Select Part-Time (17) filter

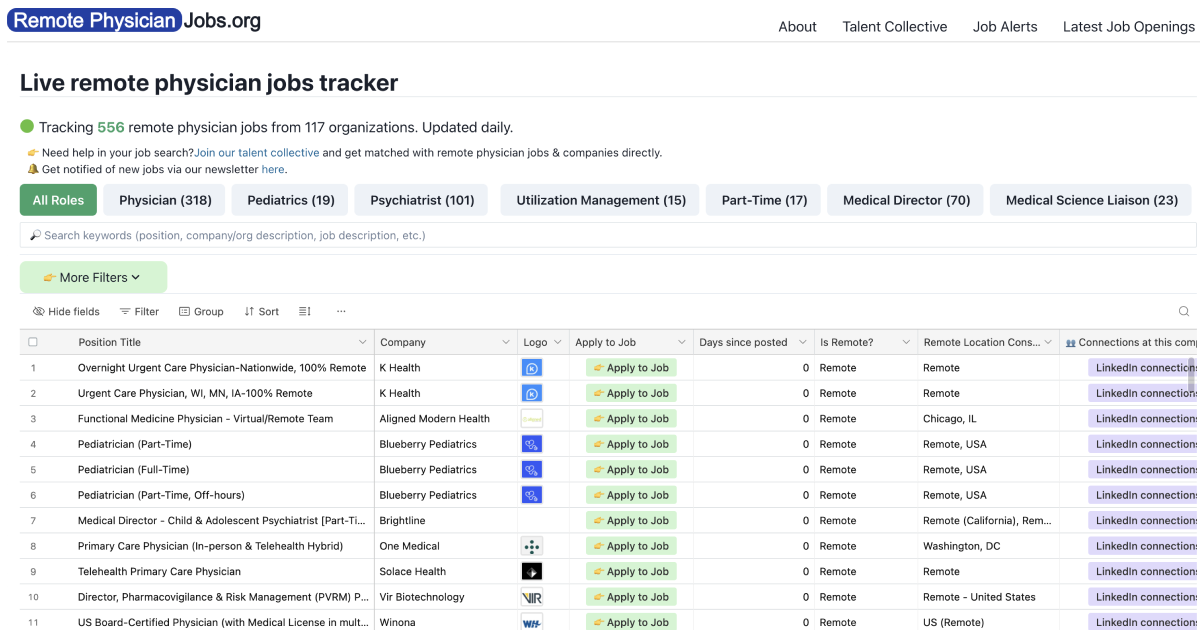(764, 200)
